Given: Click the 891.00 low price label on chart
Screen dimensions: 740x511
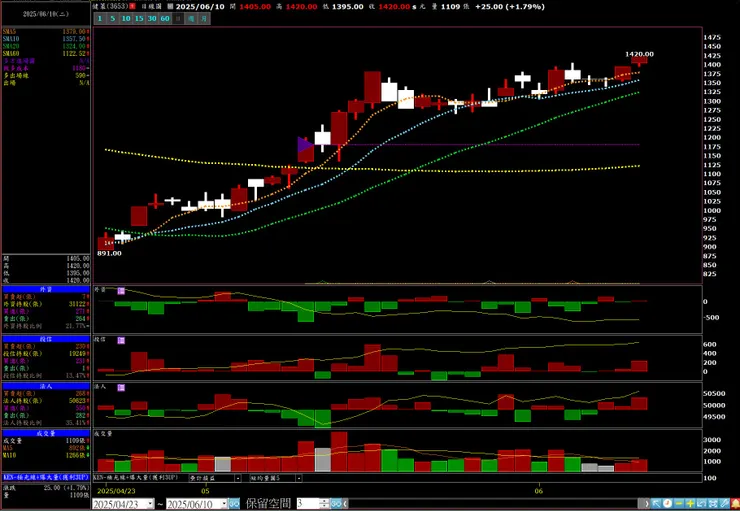Looking at the screenshot, I should tap(109, 253).
